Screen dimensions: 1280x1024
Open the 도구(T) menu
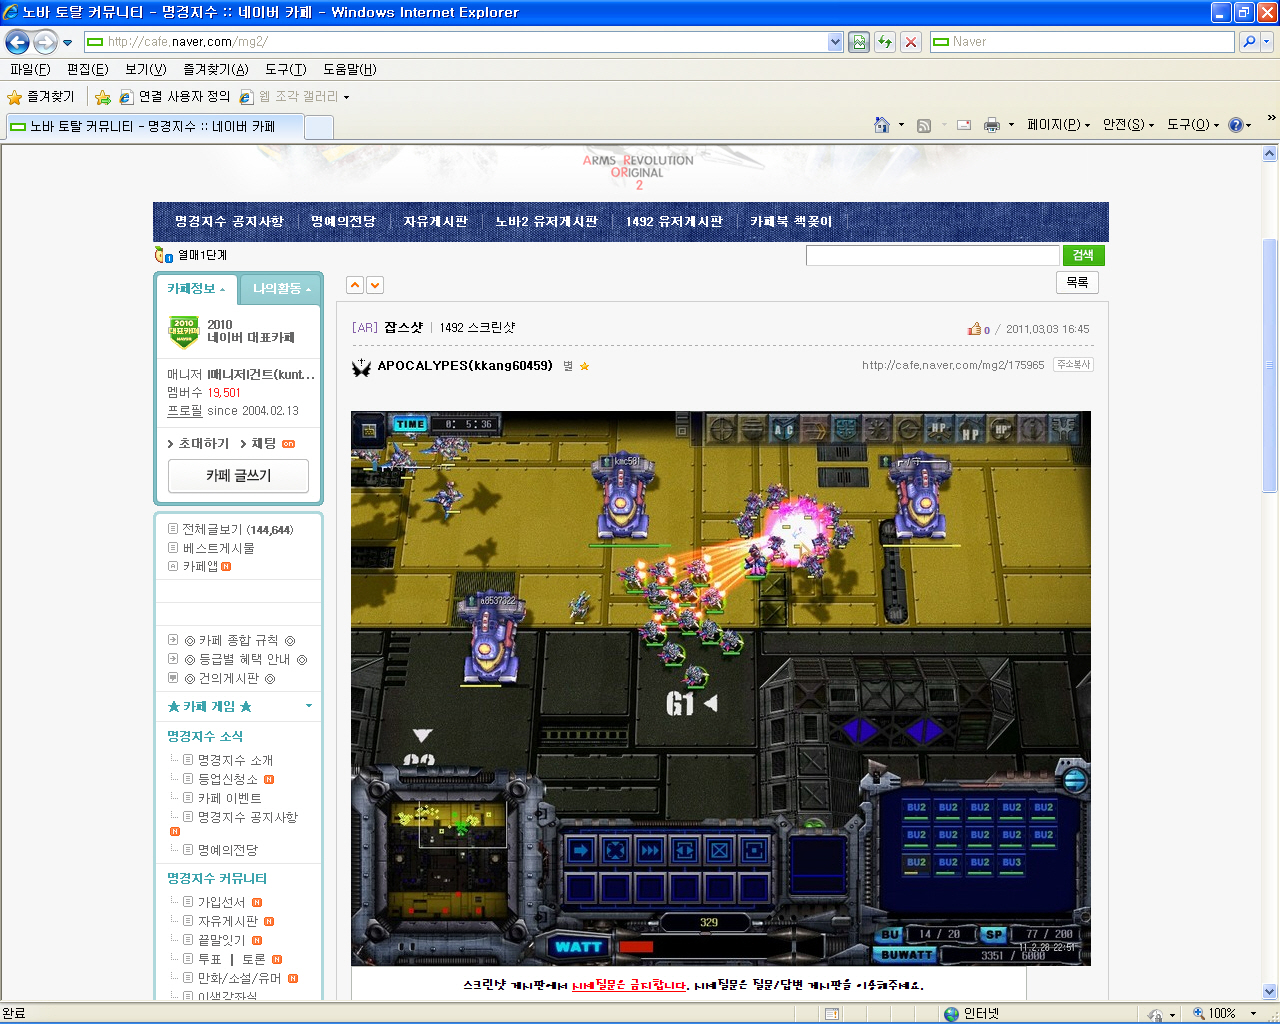[286, 69]
